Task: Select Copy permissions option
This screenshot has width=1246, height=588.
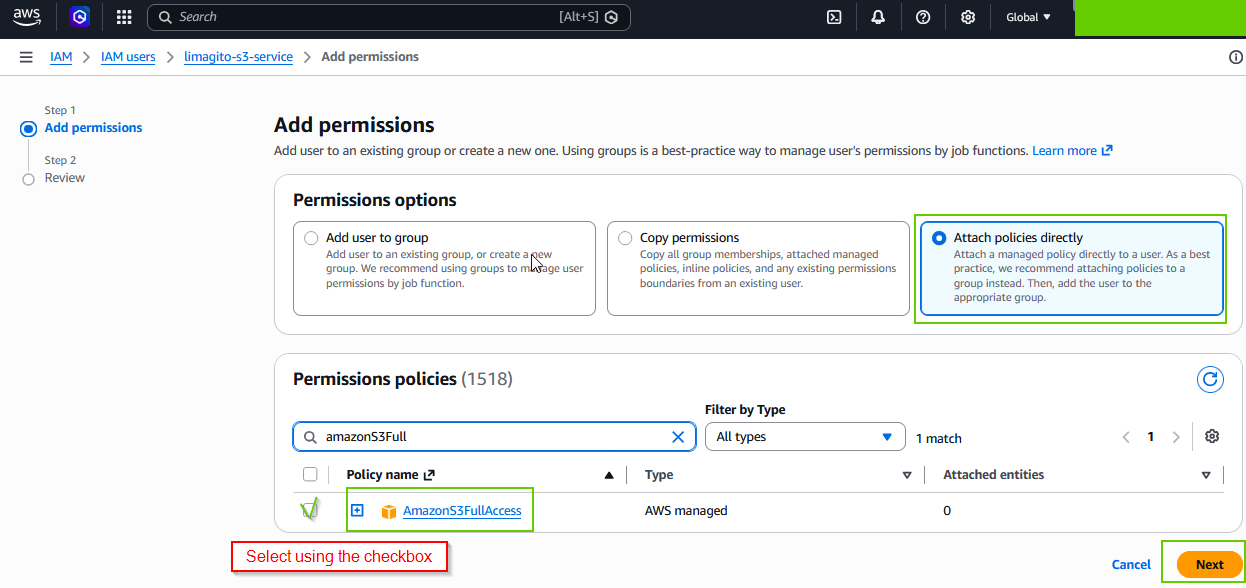Action: pos(758,268)
